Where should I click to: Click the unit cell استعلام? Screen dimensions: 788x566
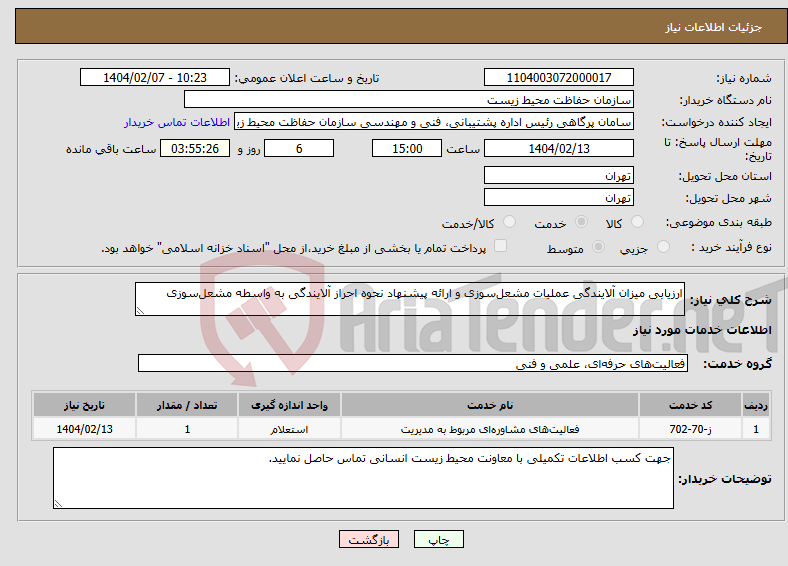[x=289, y=429]
